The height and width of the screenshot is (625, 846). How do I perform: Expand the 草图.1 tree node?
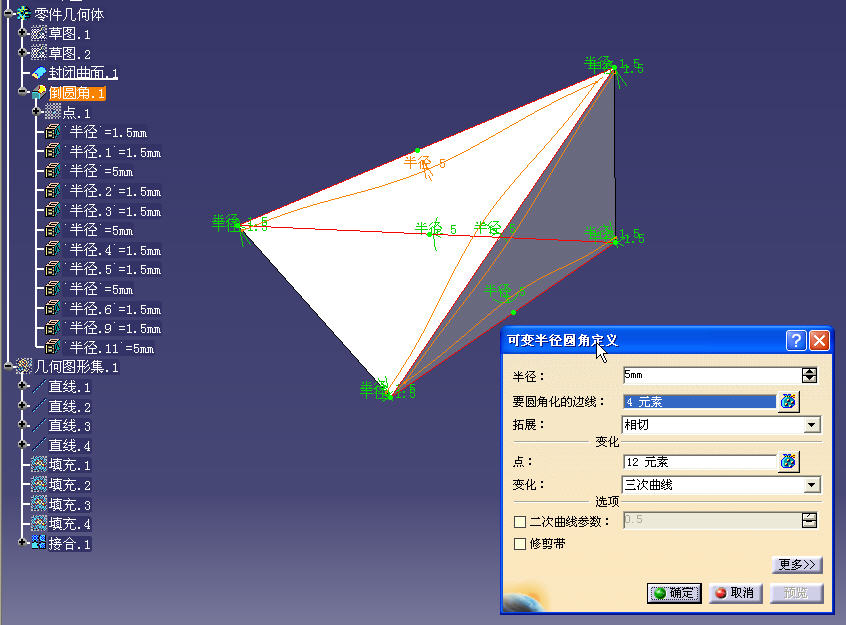22,32
